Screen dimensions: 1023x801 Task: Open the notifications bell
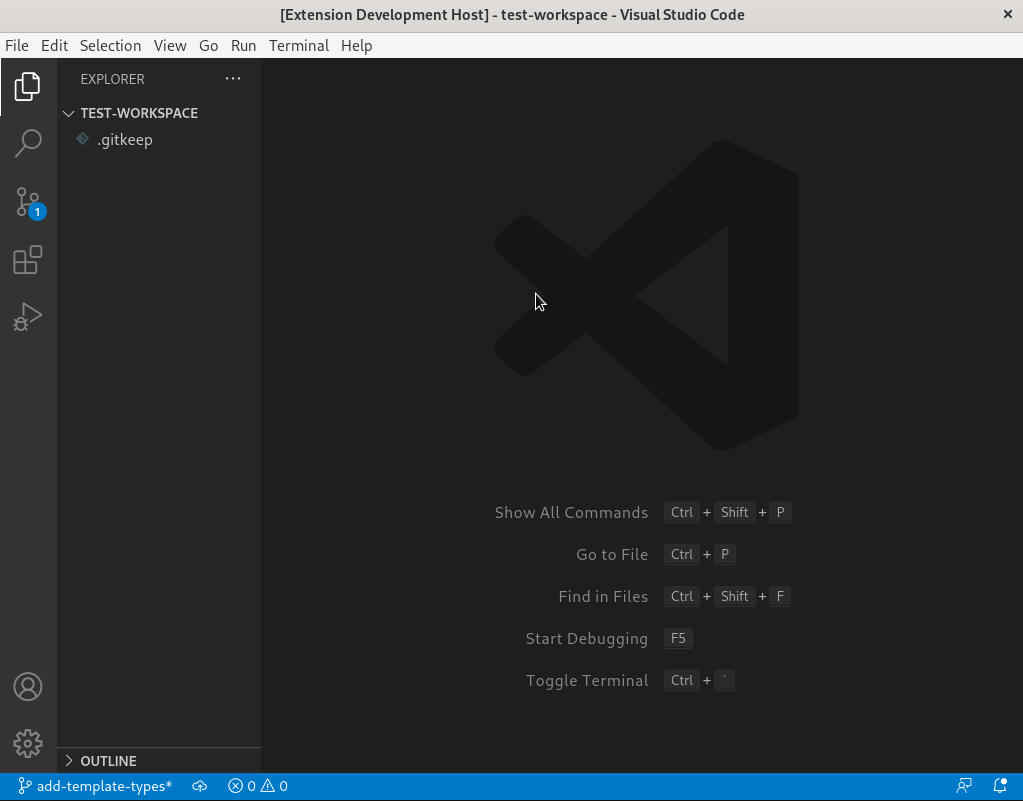click(x=998, y=786)
